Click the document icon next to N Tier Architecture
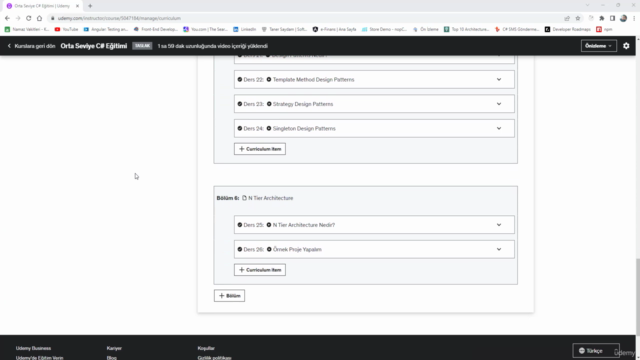This screenshot has height=360, width=640. point(244,198)
